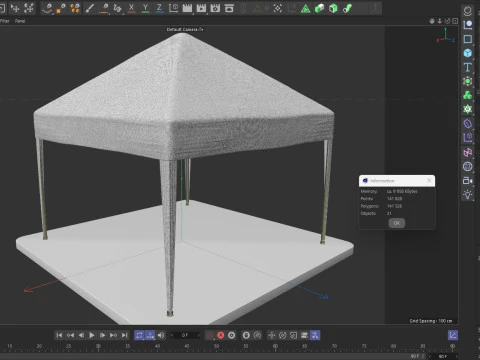The height and width of the screenshot is (360, 480).
Task: Go to next keyframe
Action: (x=113, y=335)
